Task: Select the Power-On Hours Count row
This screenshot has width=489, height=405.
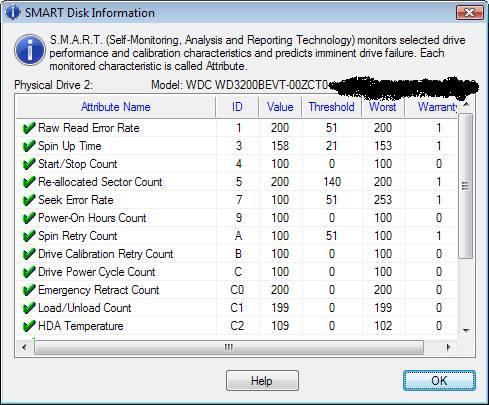Action: (237, 218)
